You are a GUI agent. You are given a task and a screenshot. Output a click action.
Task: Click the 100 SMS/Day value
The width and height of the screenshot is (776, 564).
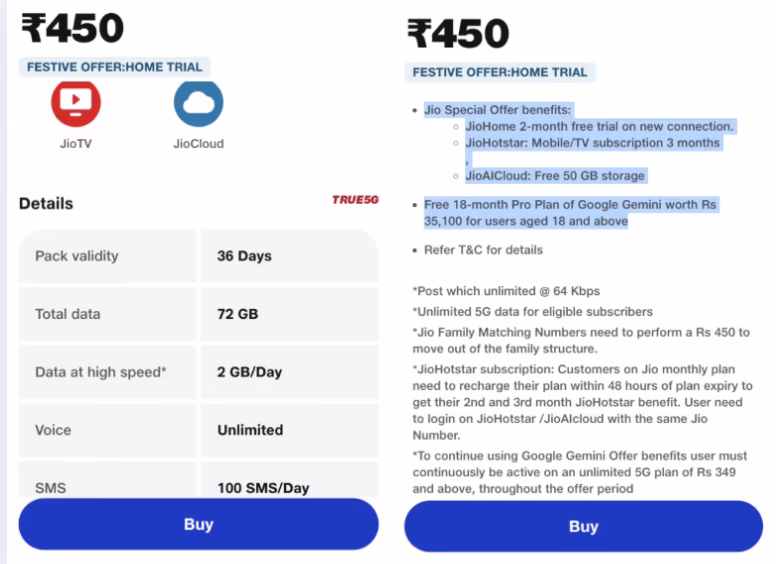pos(263,489)
